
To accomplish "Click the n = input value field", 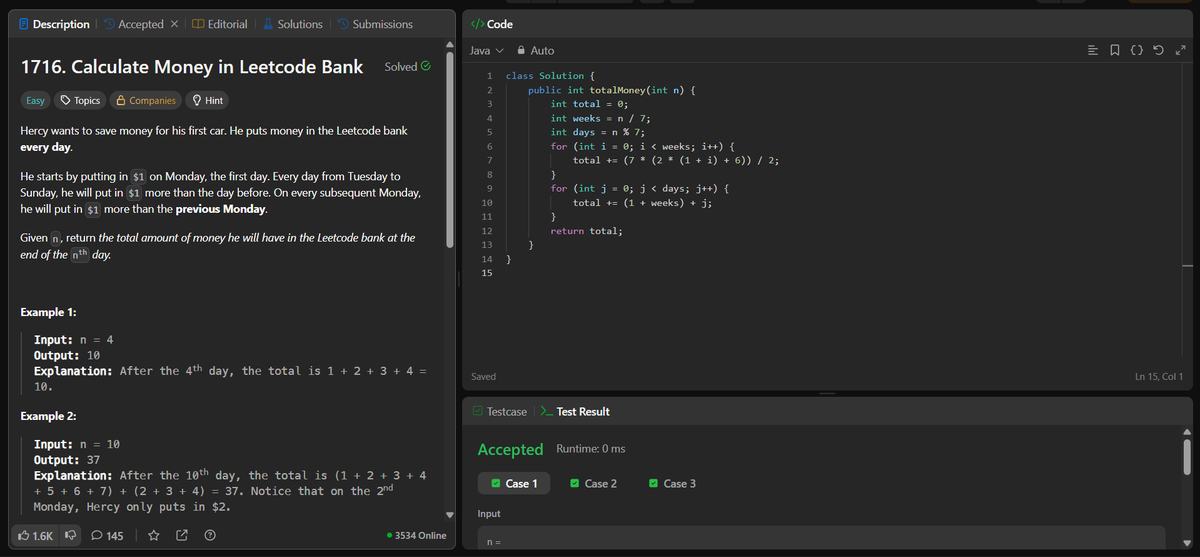I will (822, 540).
